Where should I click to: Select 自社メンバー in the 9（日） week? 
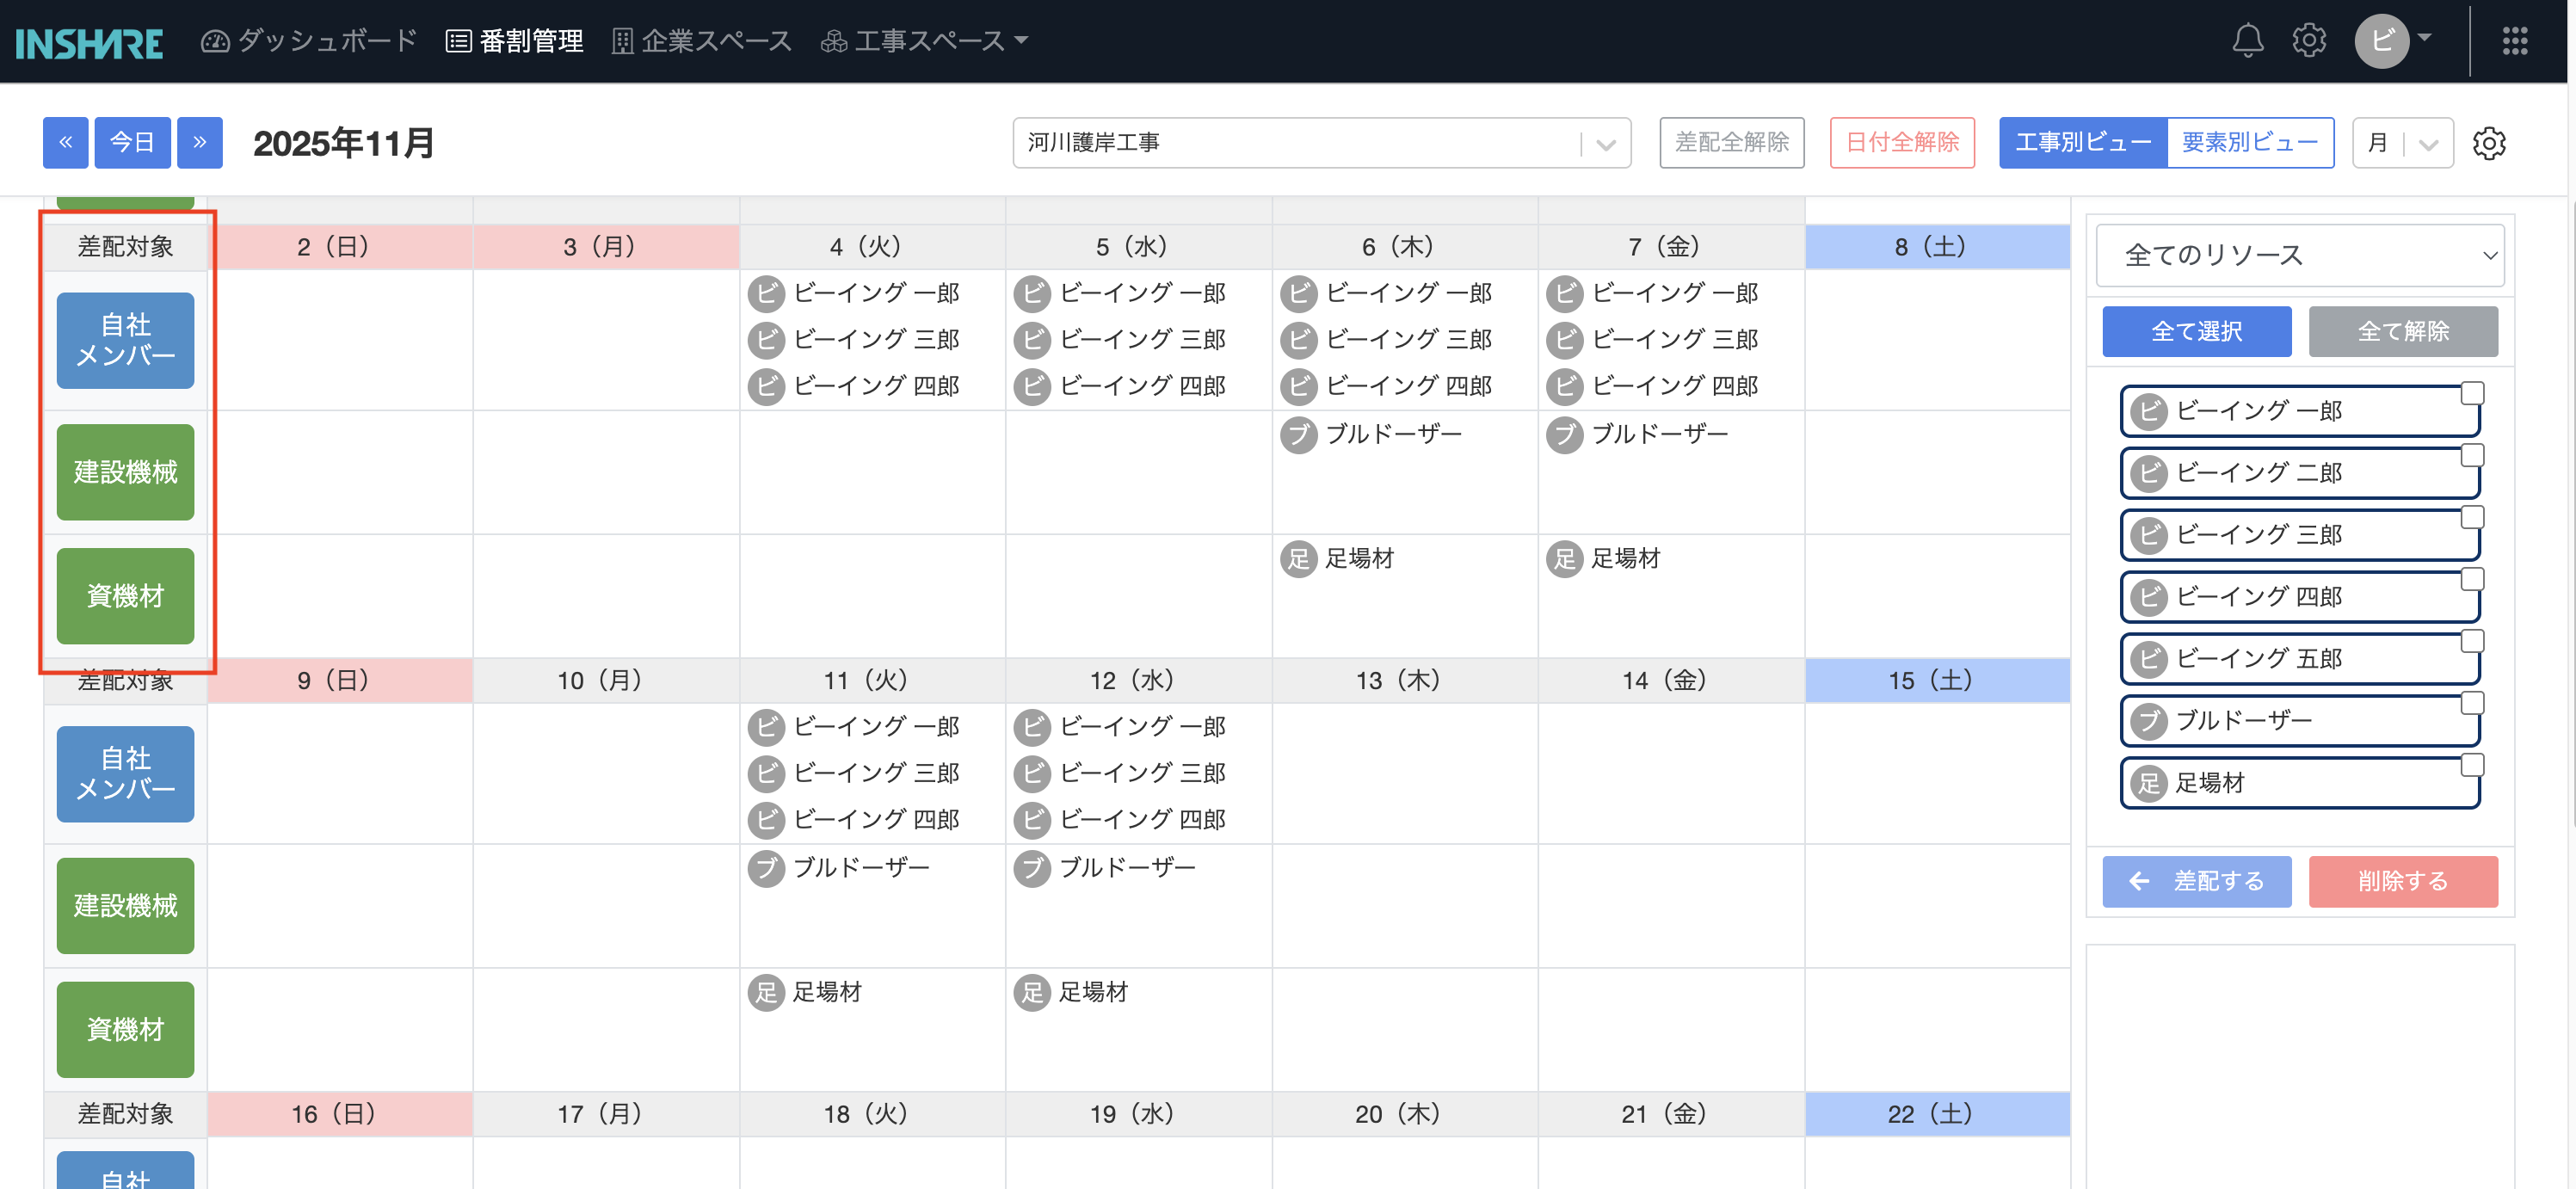[x=125, y=774]
